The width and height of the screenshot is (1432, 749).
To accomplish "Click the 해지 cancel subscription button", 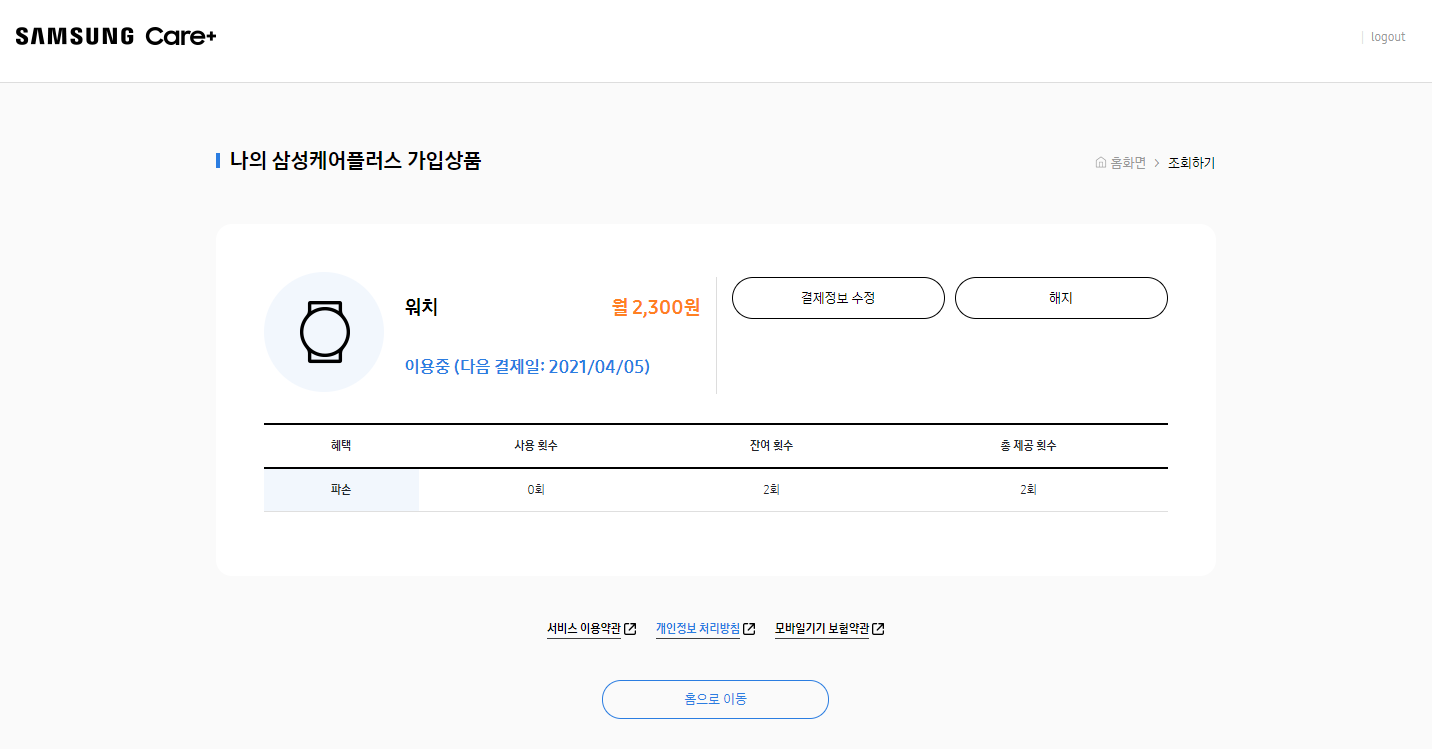I will click(x=1061, y=298).
